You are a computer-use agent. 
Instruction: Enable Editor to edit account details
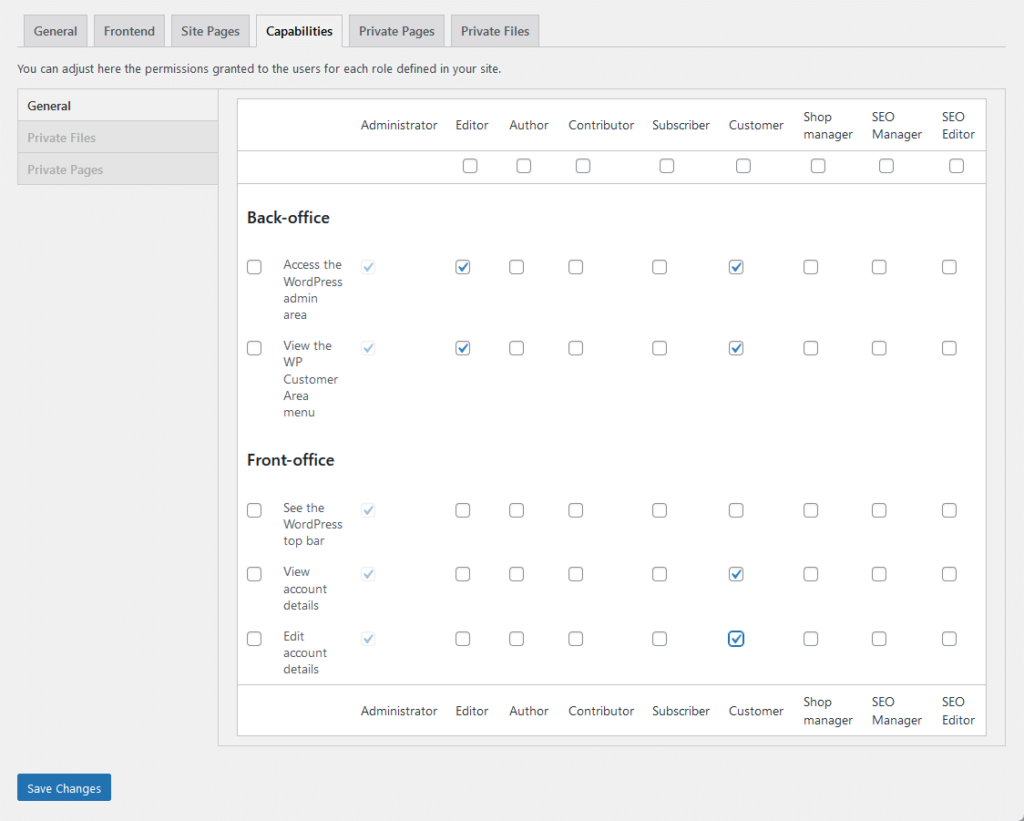(x=462, y=639)
